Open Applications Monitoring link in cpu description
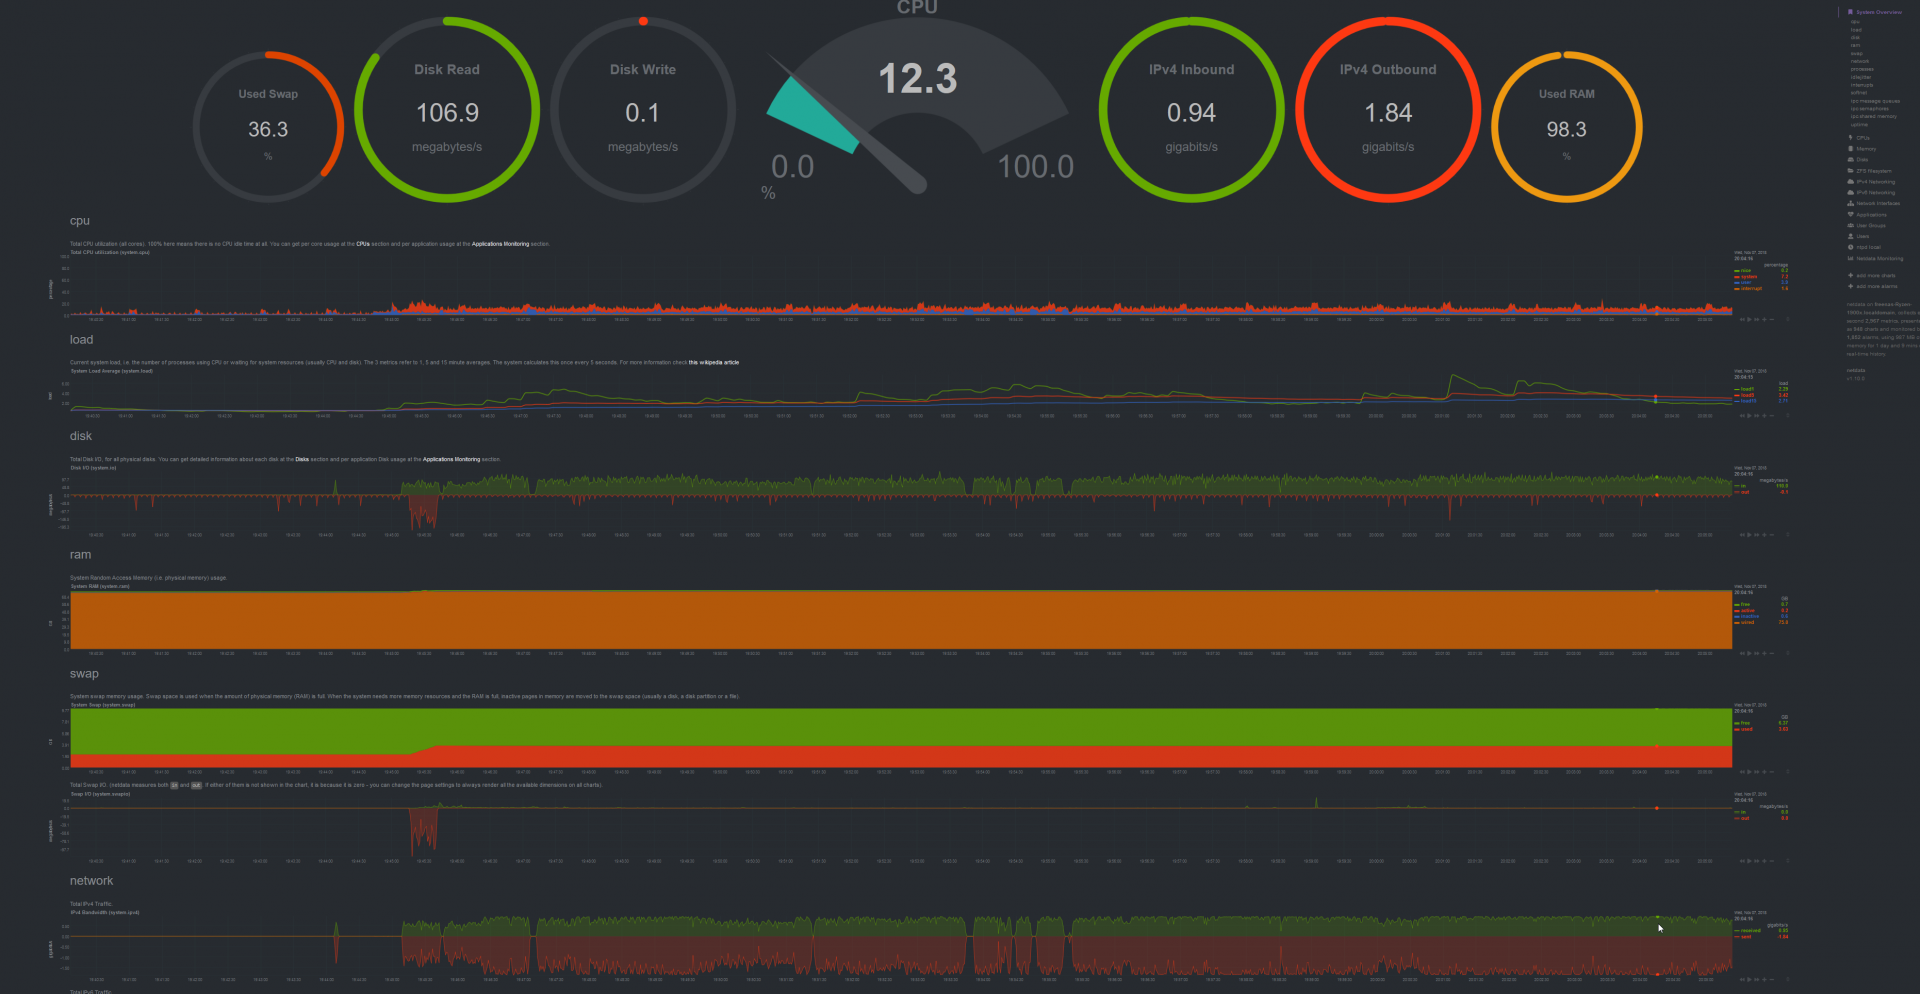The image size is (1920, 994). click(500, 243)
